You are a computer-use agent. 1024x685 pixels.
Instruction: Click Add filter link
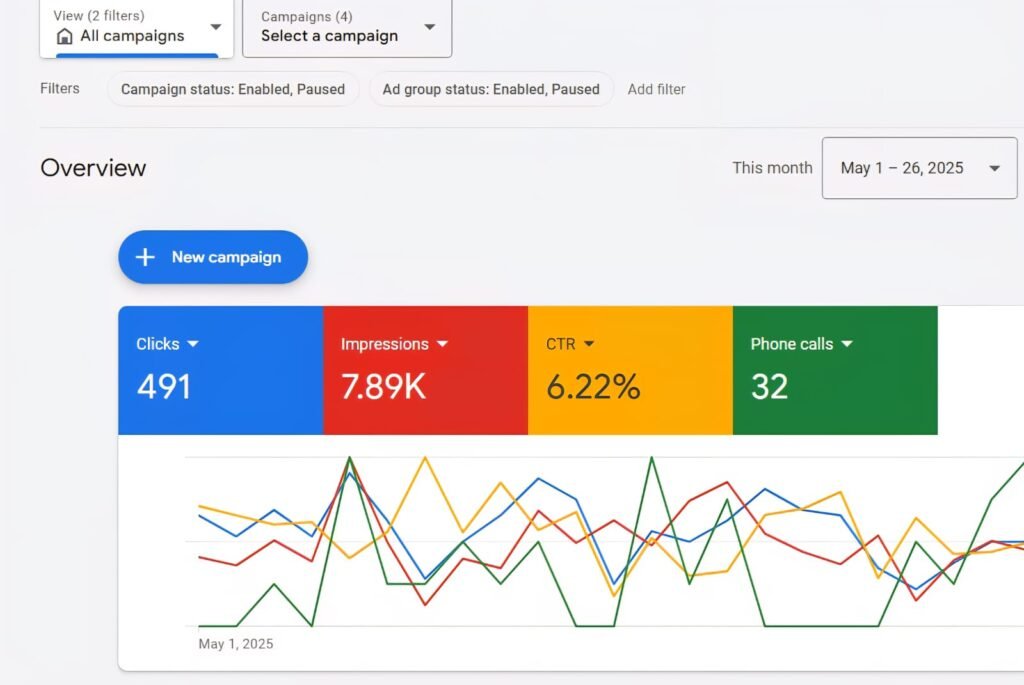656,89
